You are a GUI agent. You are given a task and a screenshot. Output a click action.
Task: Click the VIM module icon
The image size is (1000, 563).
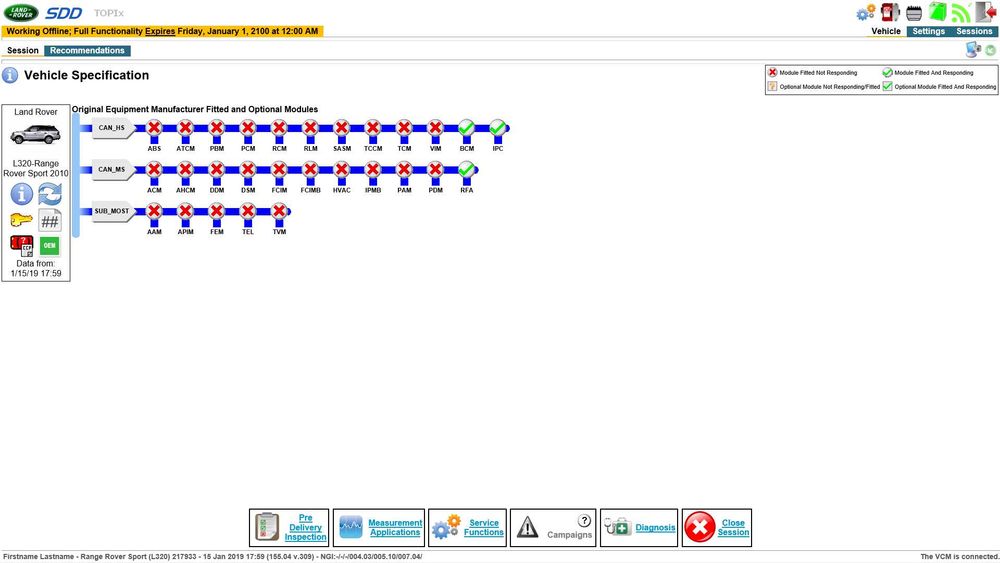[435, 128]
